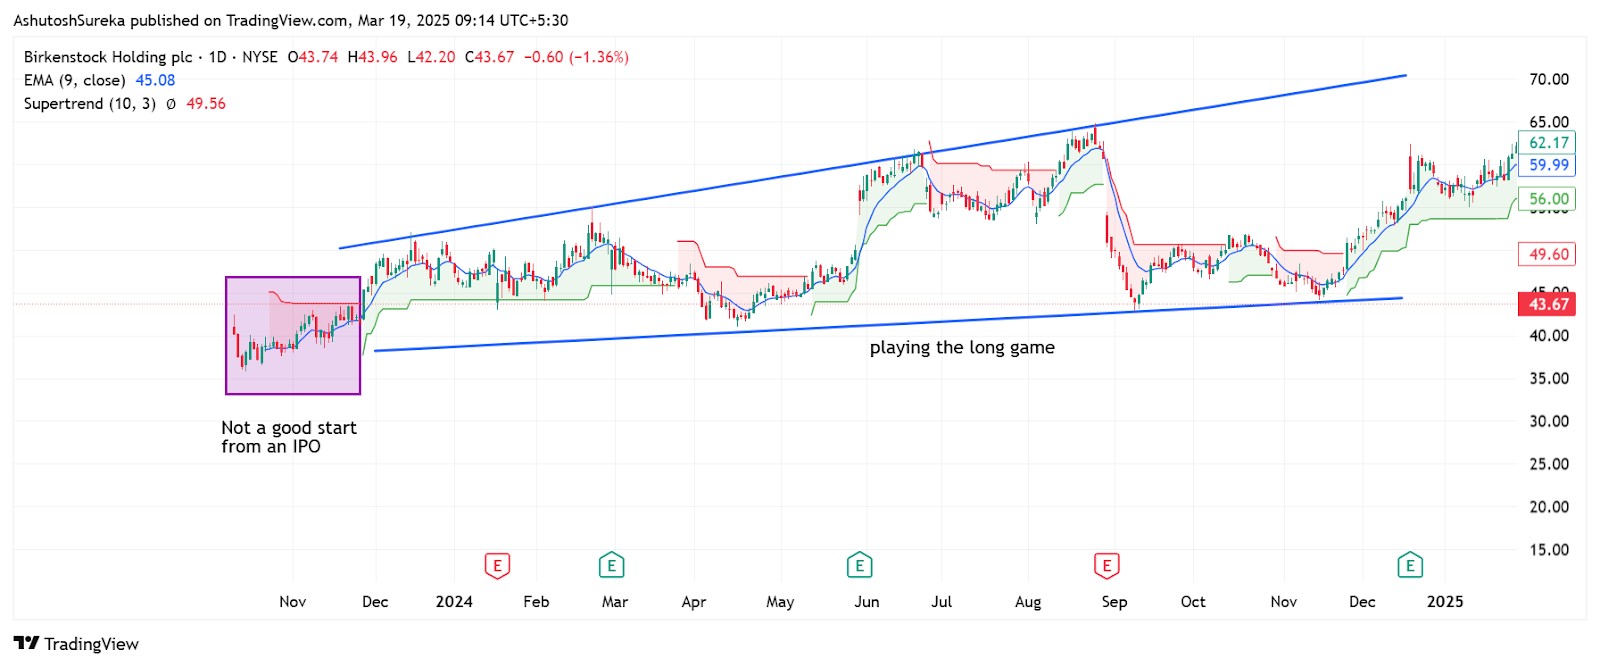Viewport: 1600px width, 667px height.
Task: Click the Oct time axis label
Action: click(1193, 602)
